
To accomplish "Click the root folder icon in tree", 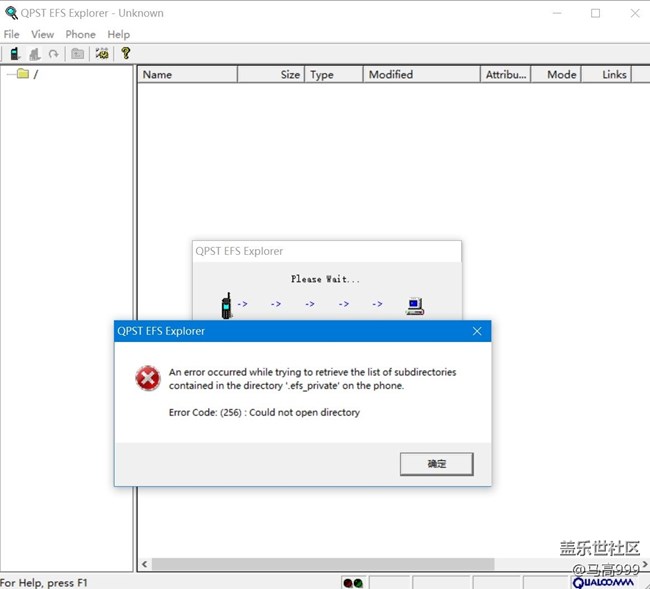I will [x=22, y=74].
